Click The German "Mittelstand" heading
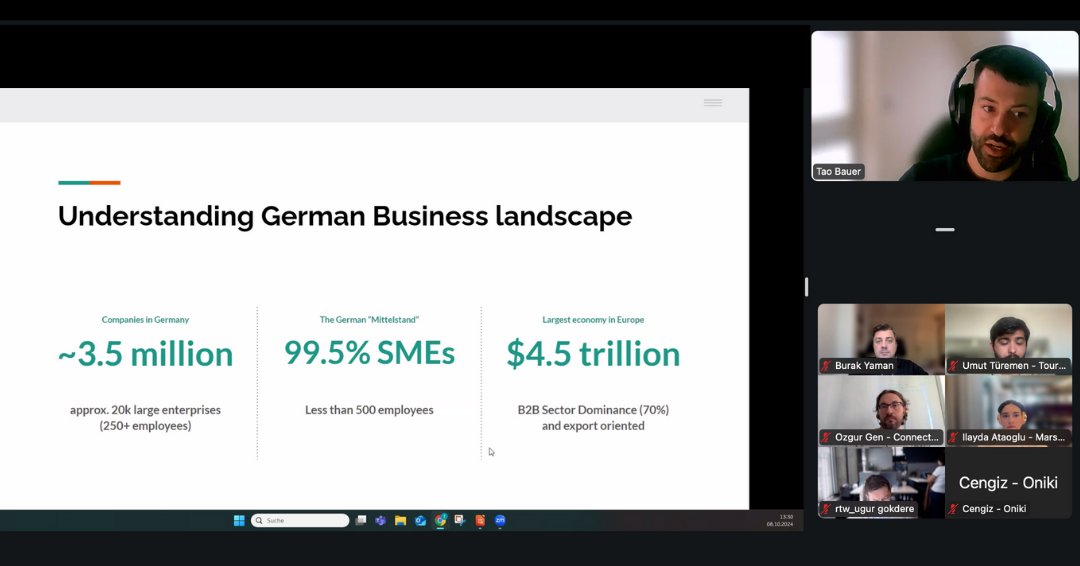1080x566 pixels. pos(369,319)
